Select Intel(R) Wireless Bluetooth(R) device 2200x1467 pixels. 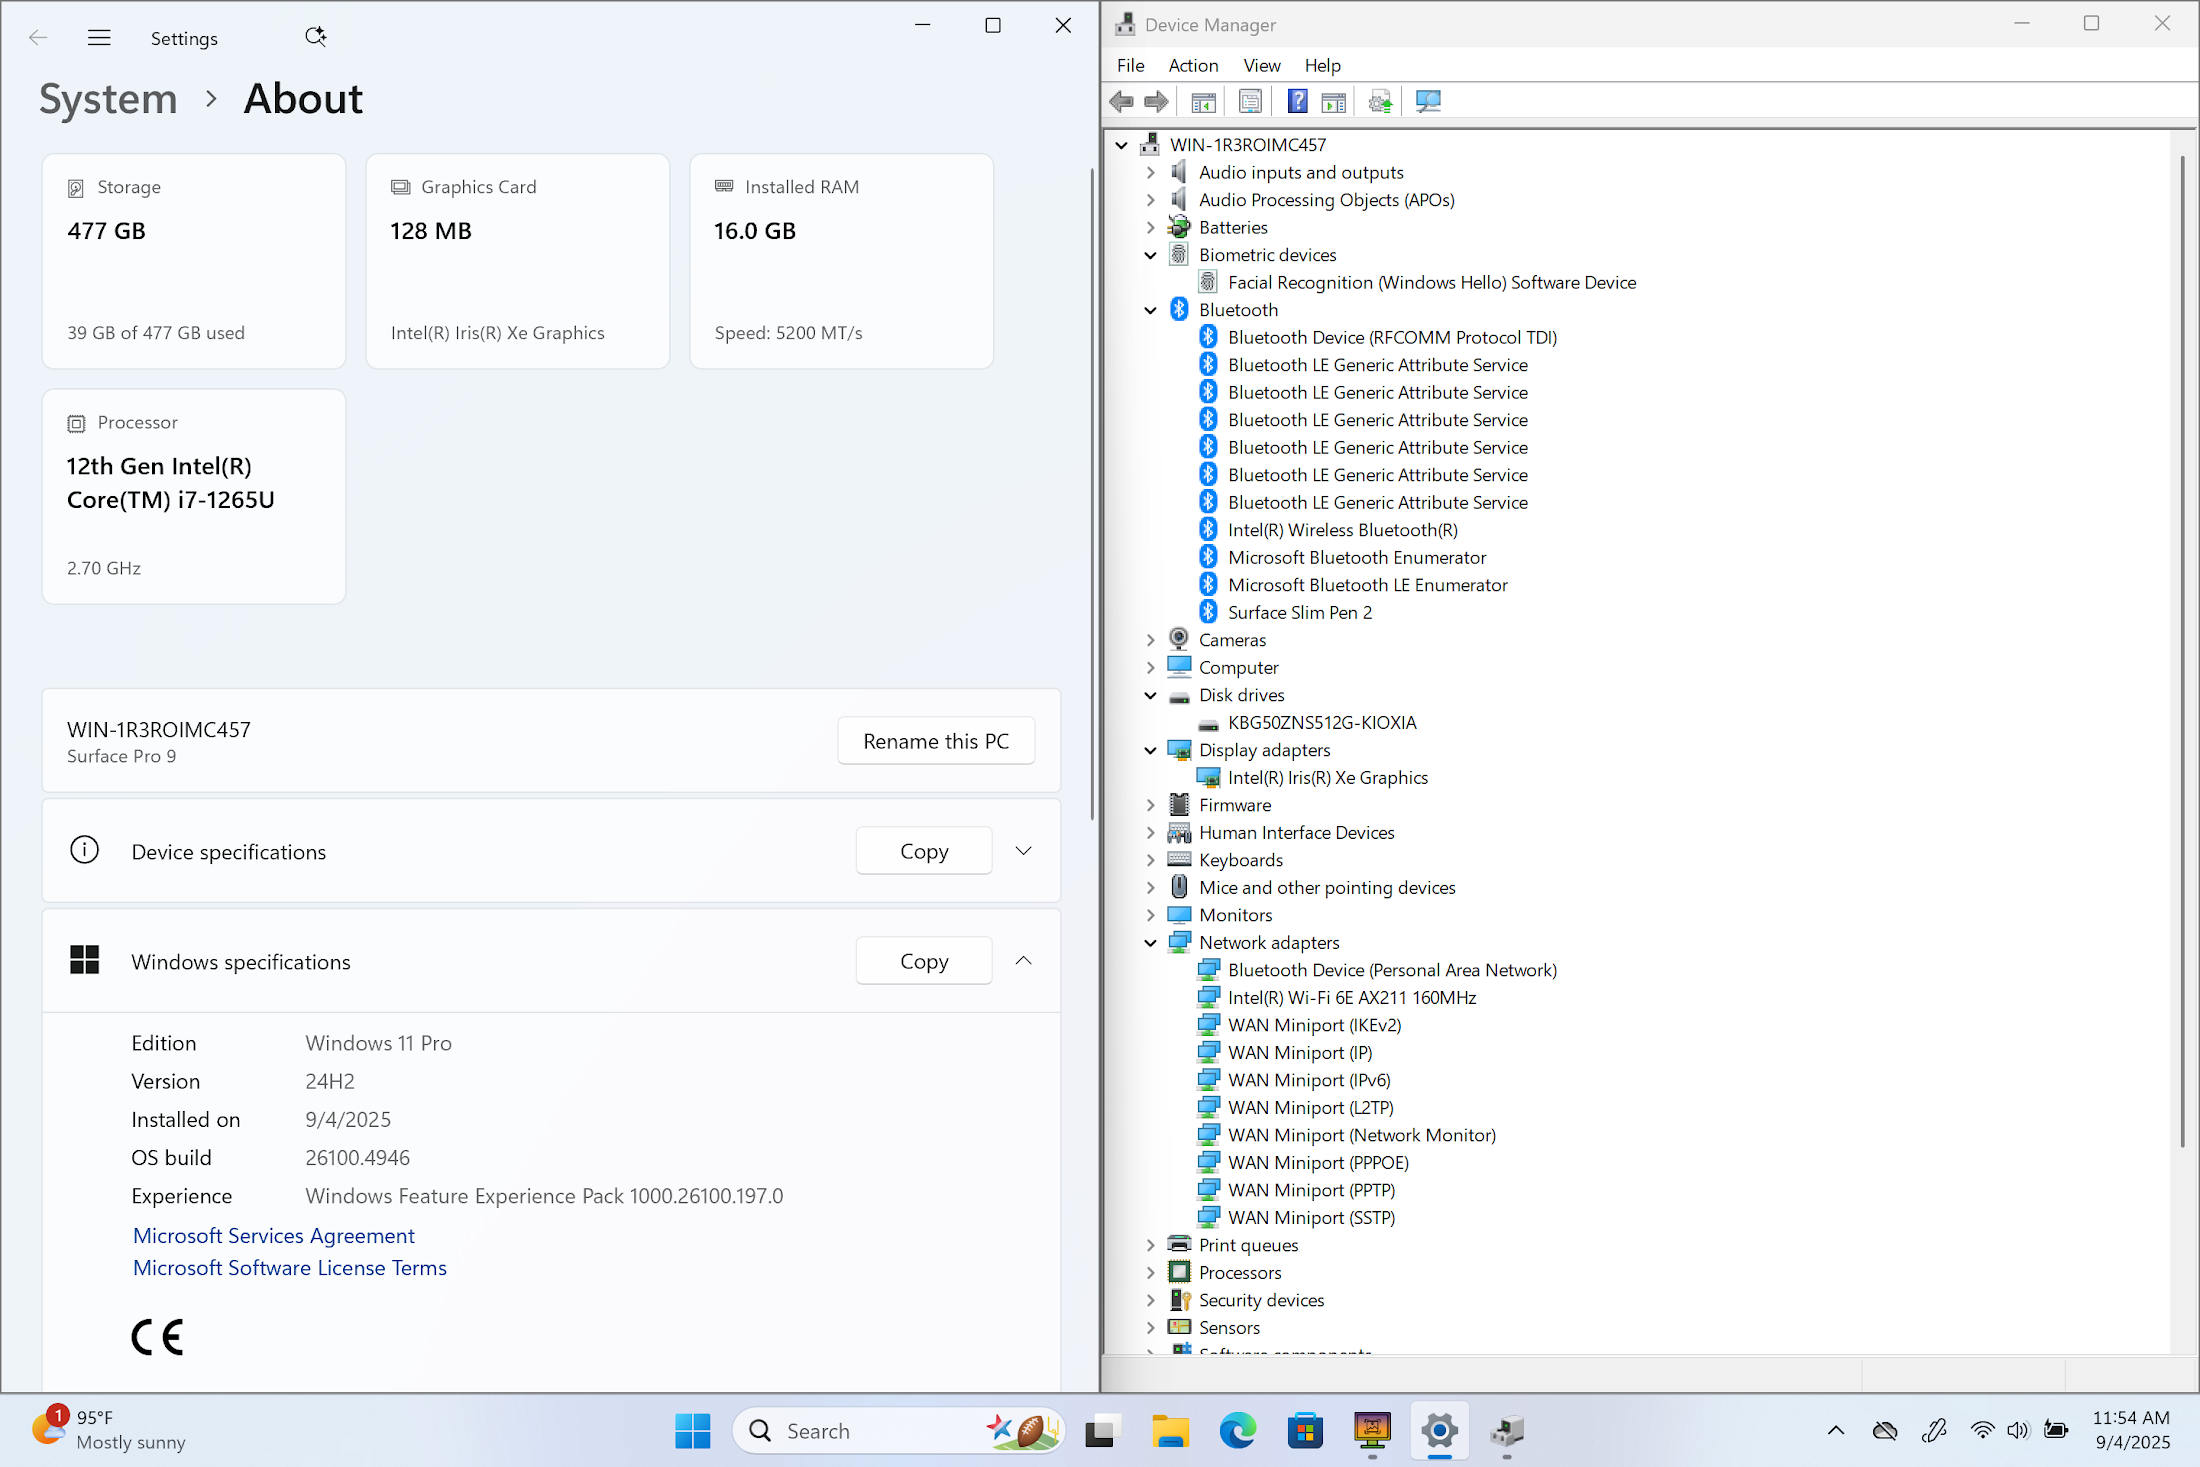1343,530
